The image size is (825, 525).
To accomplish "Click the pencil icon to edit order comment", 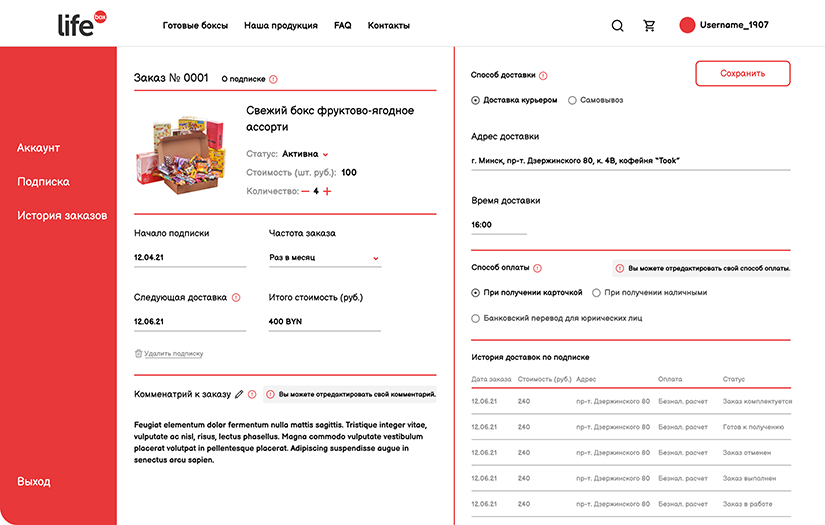I will pos(239,395).
